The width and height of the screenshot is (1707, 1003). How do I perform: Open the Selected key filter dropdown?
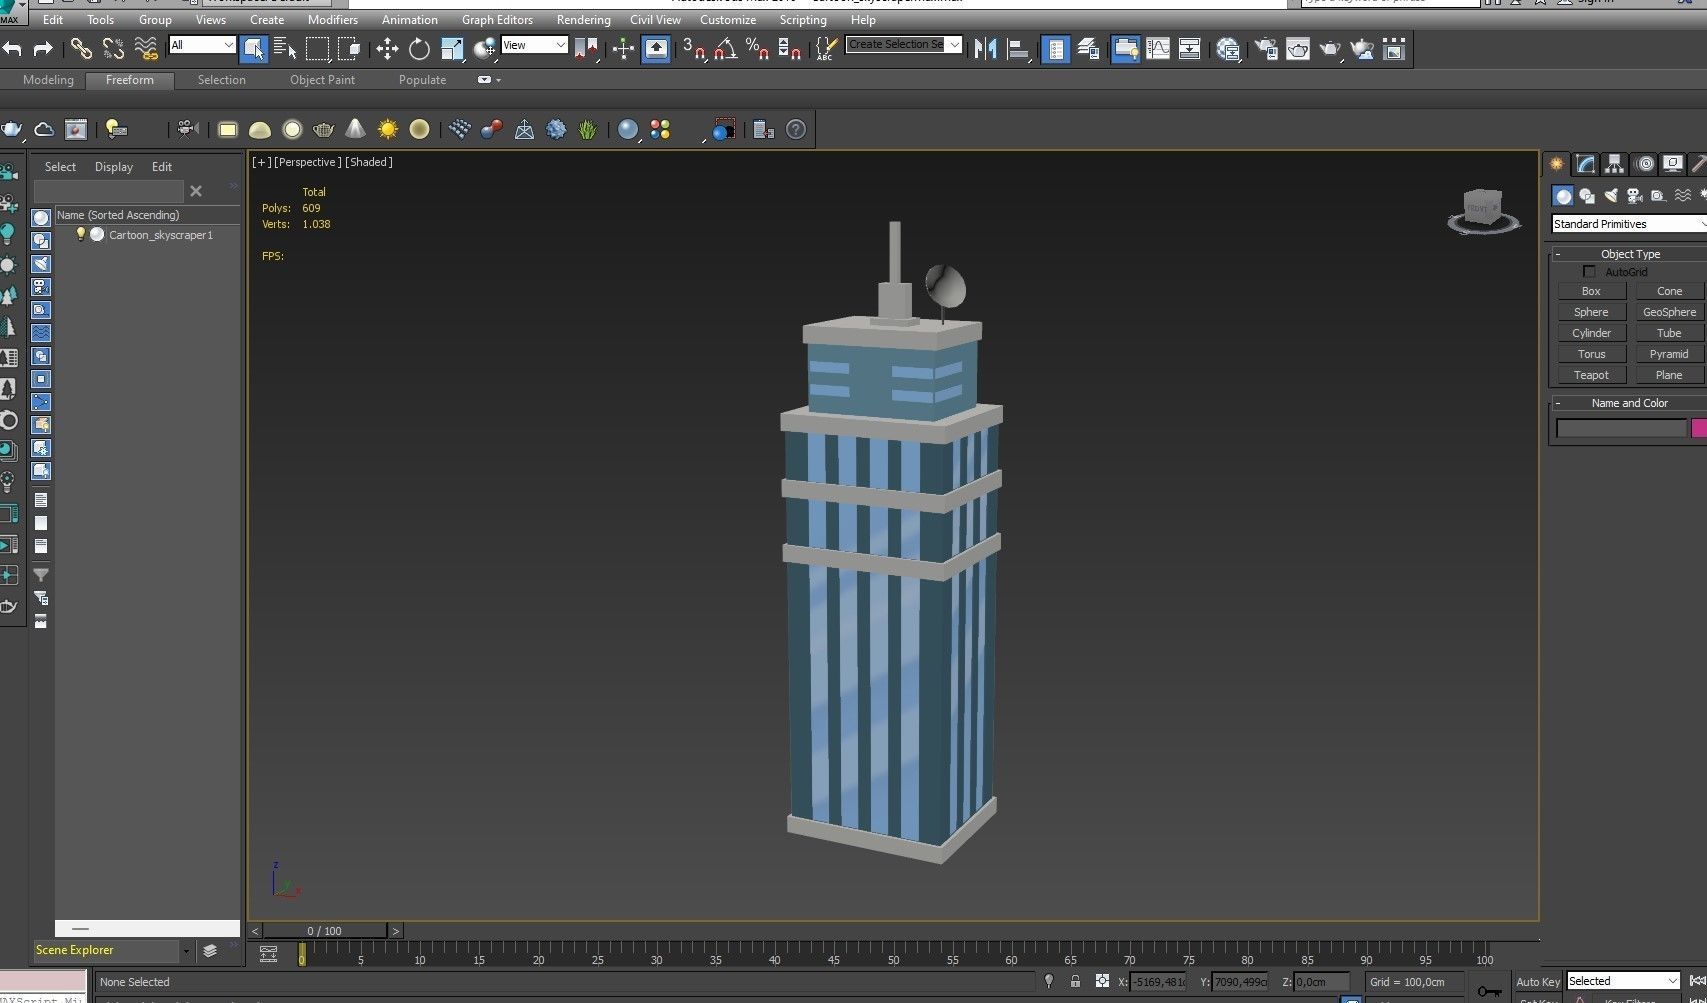click(x=1623, y=981)
